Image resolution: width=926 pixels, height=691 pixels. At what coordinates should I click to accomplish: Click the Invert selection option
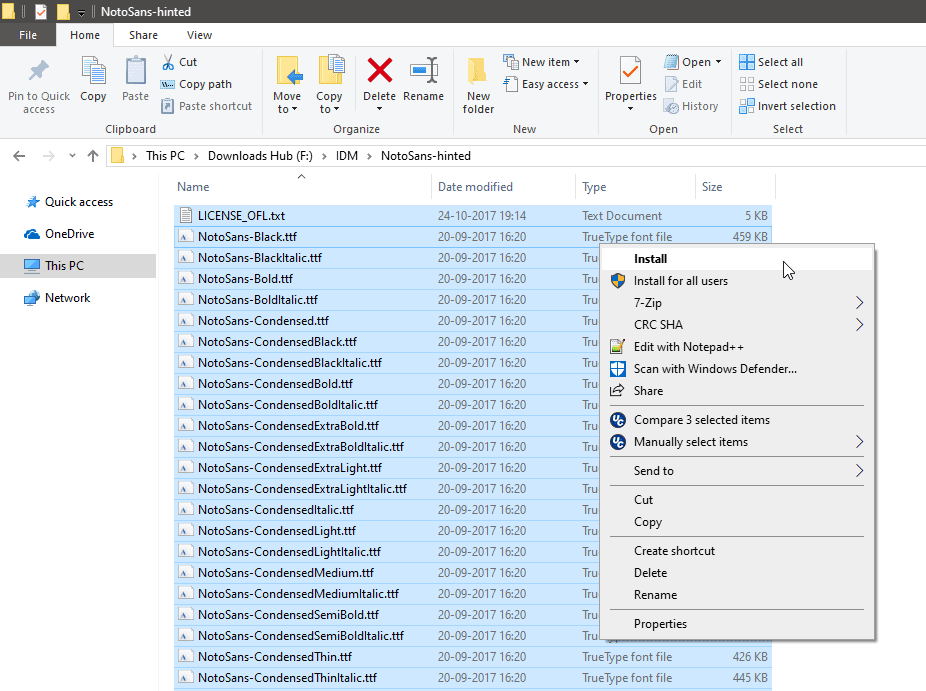788,106
